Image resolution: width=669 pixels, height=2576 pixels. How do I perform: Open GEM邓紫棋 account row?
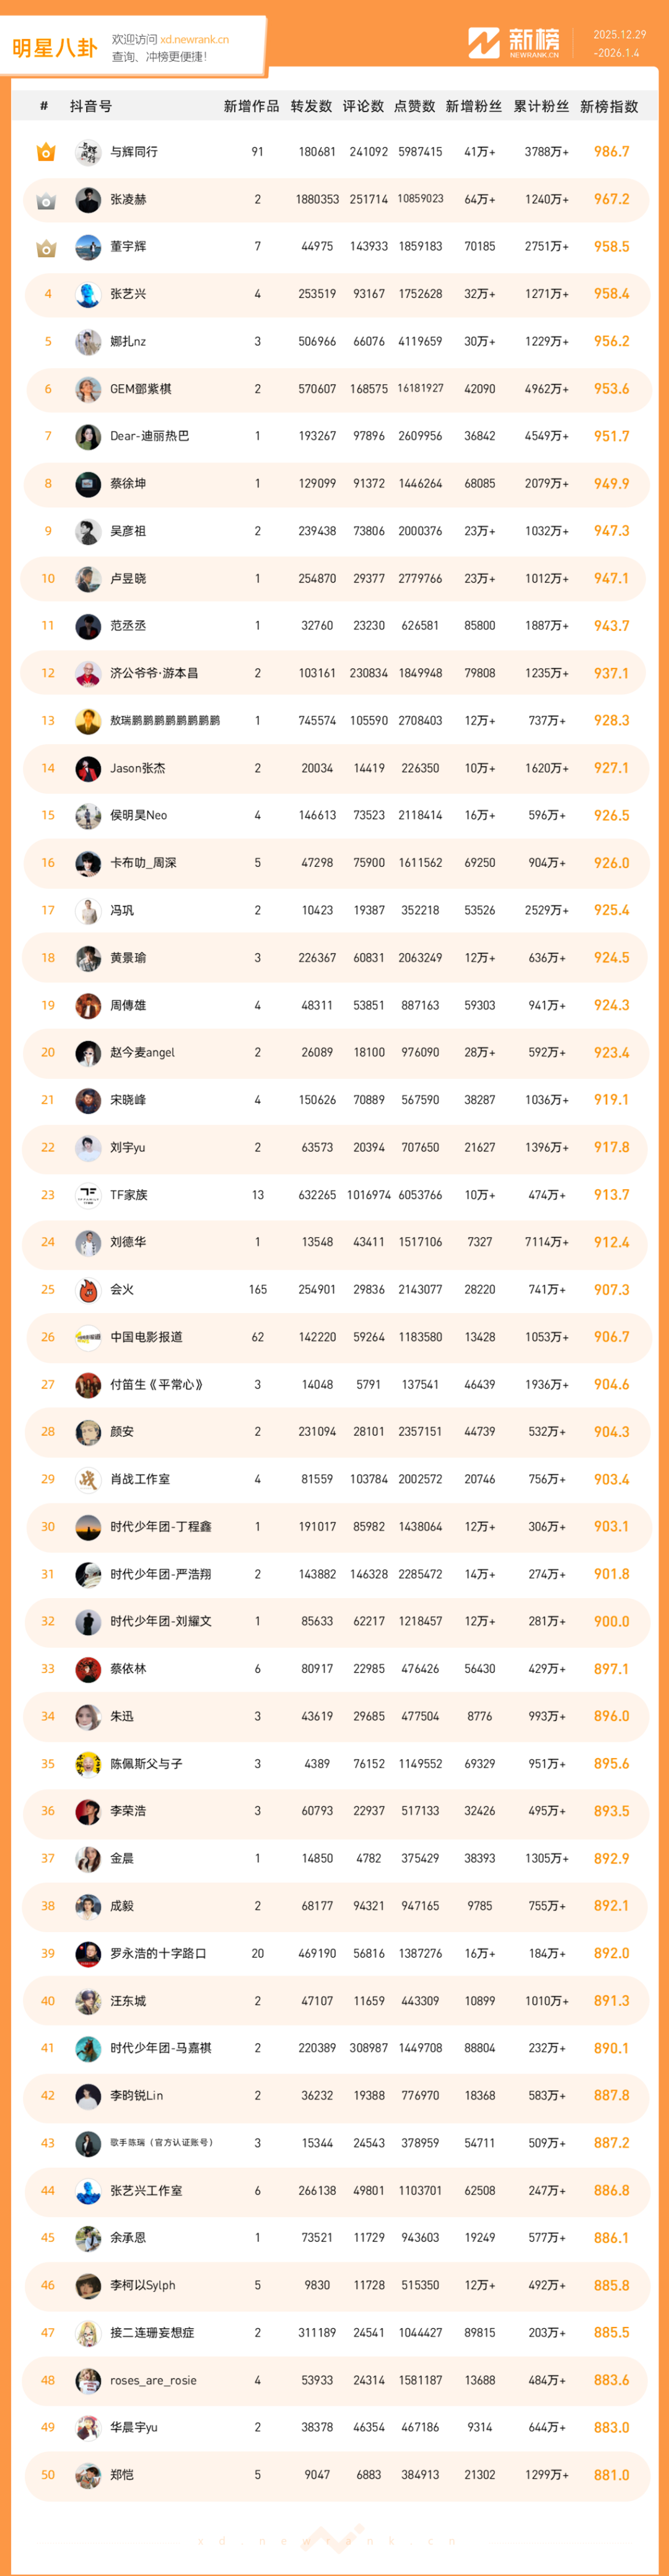[x=140, y=389]
